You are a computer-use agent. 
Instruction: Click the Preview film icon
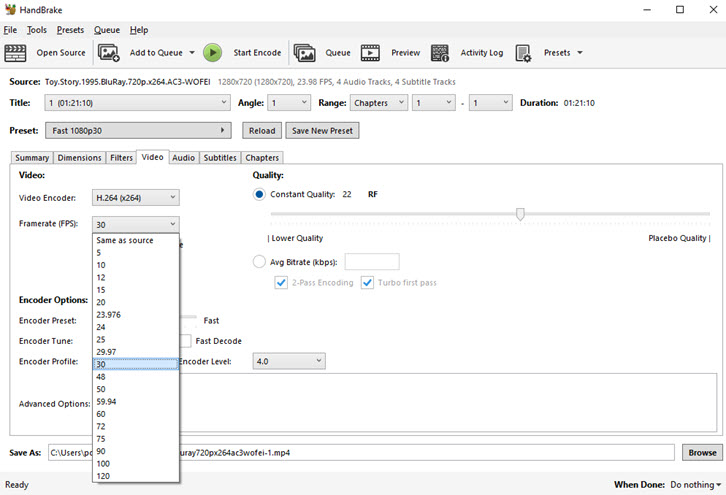[x=371, y=53]
